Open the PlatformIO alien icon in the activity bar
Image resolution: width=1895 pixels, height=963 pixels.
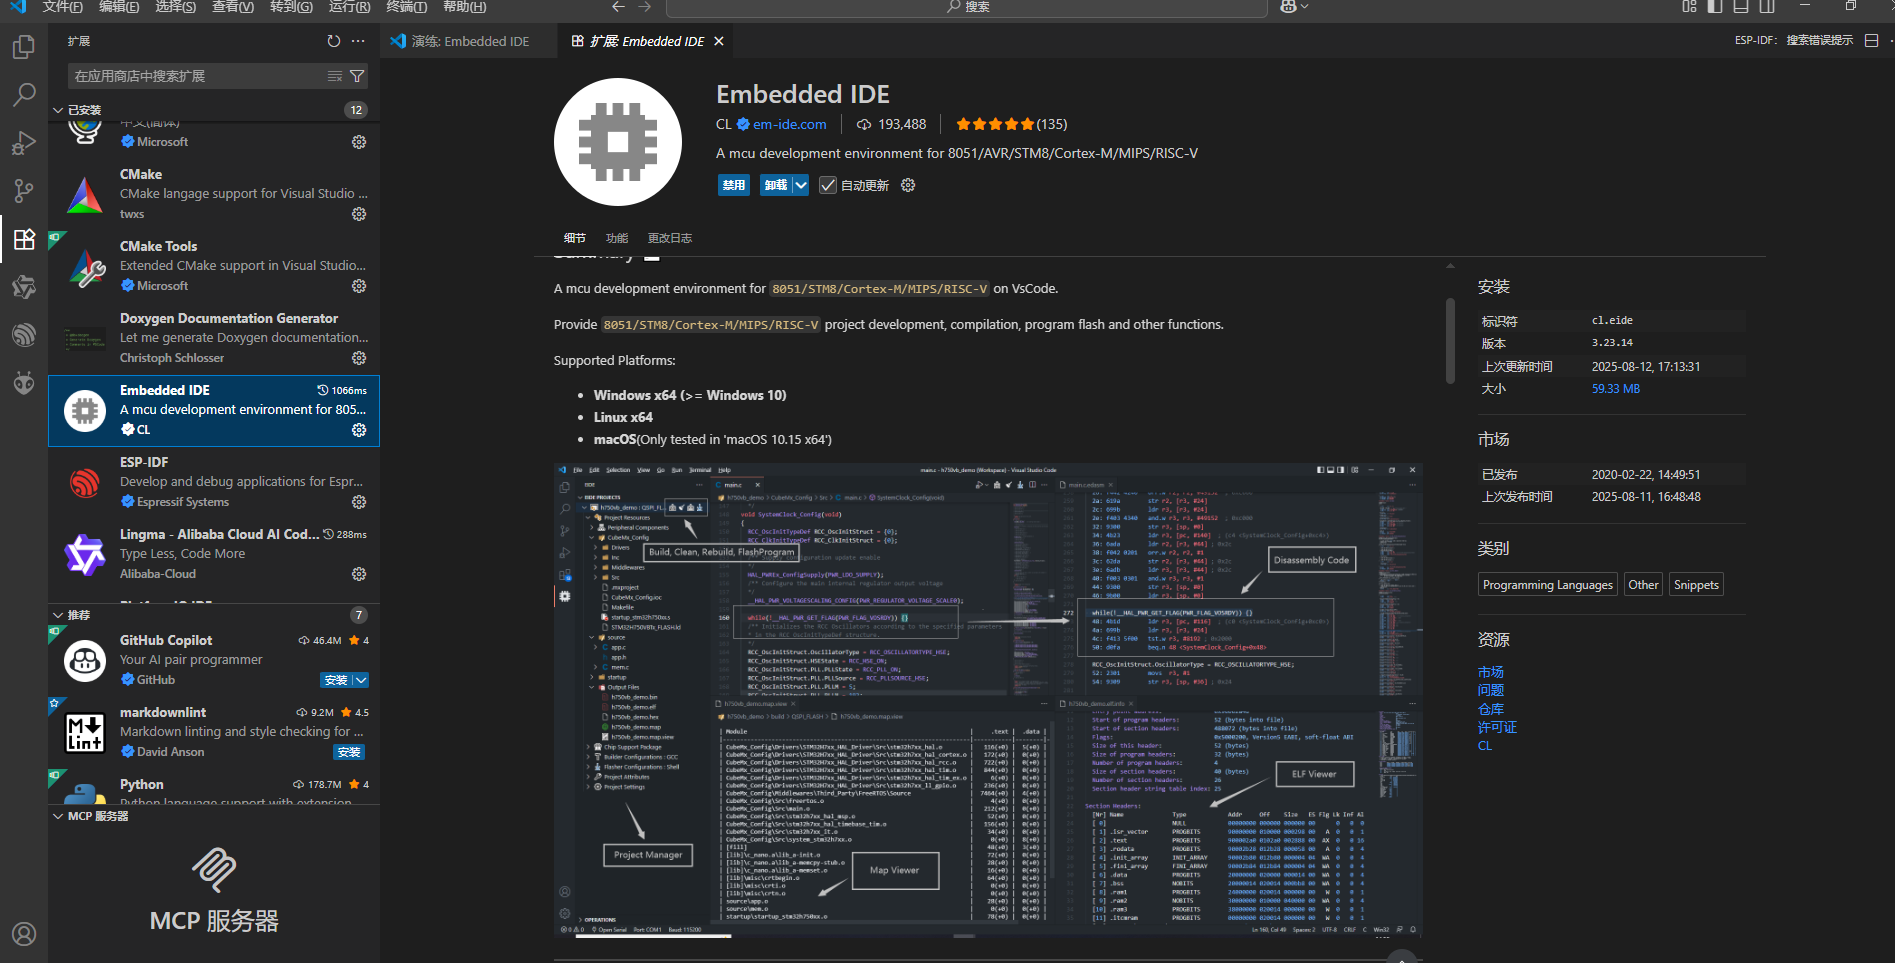pyautogui.click(x=24, y=383)
